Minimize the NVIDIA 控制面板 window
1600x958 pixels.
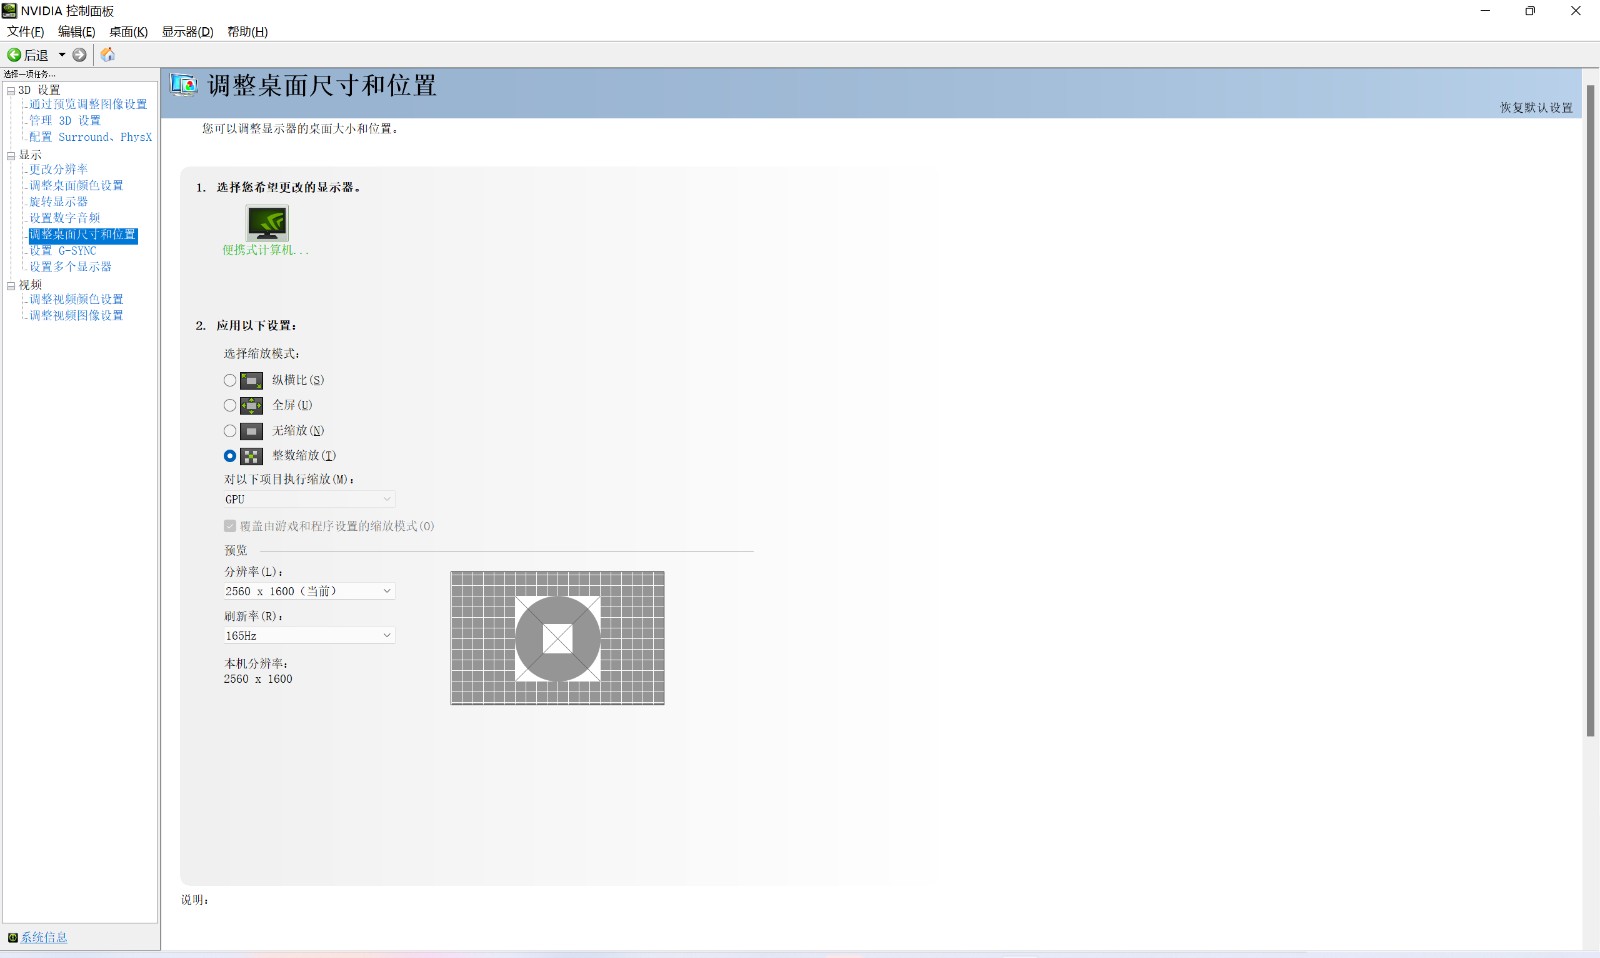[1485, 11]
